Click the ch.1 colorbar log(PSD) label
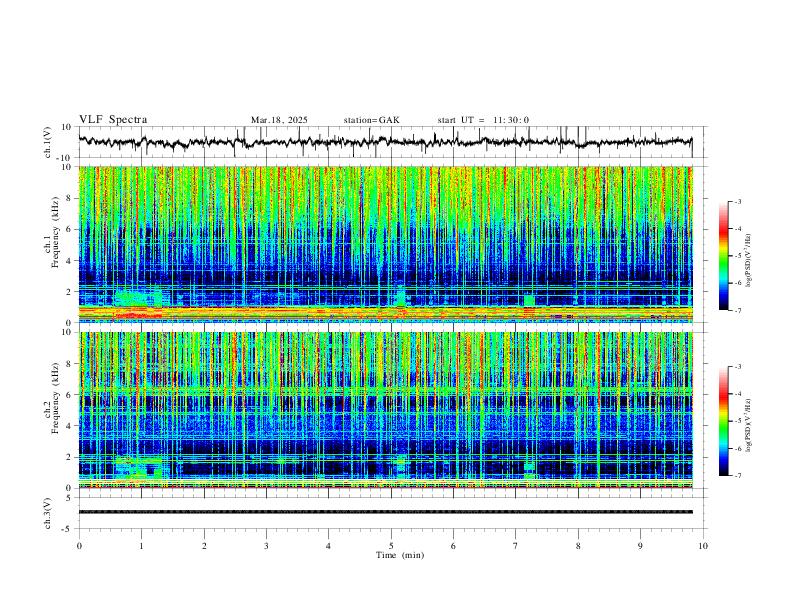The height and width of the screenshot is (612, 792). point(748,261)
